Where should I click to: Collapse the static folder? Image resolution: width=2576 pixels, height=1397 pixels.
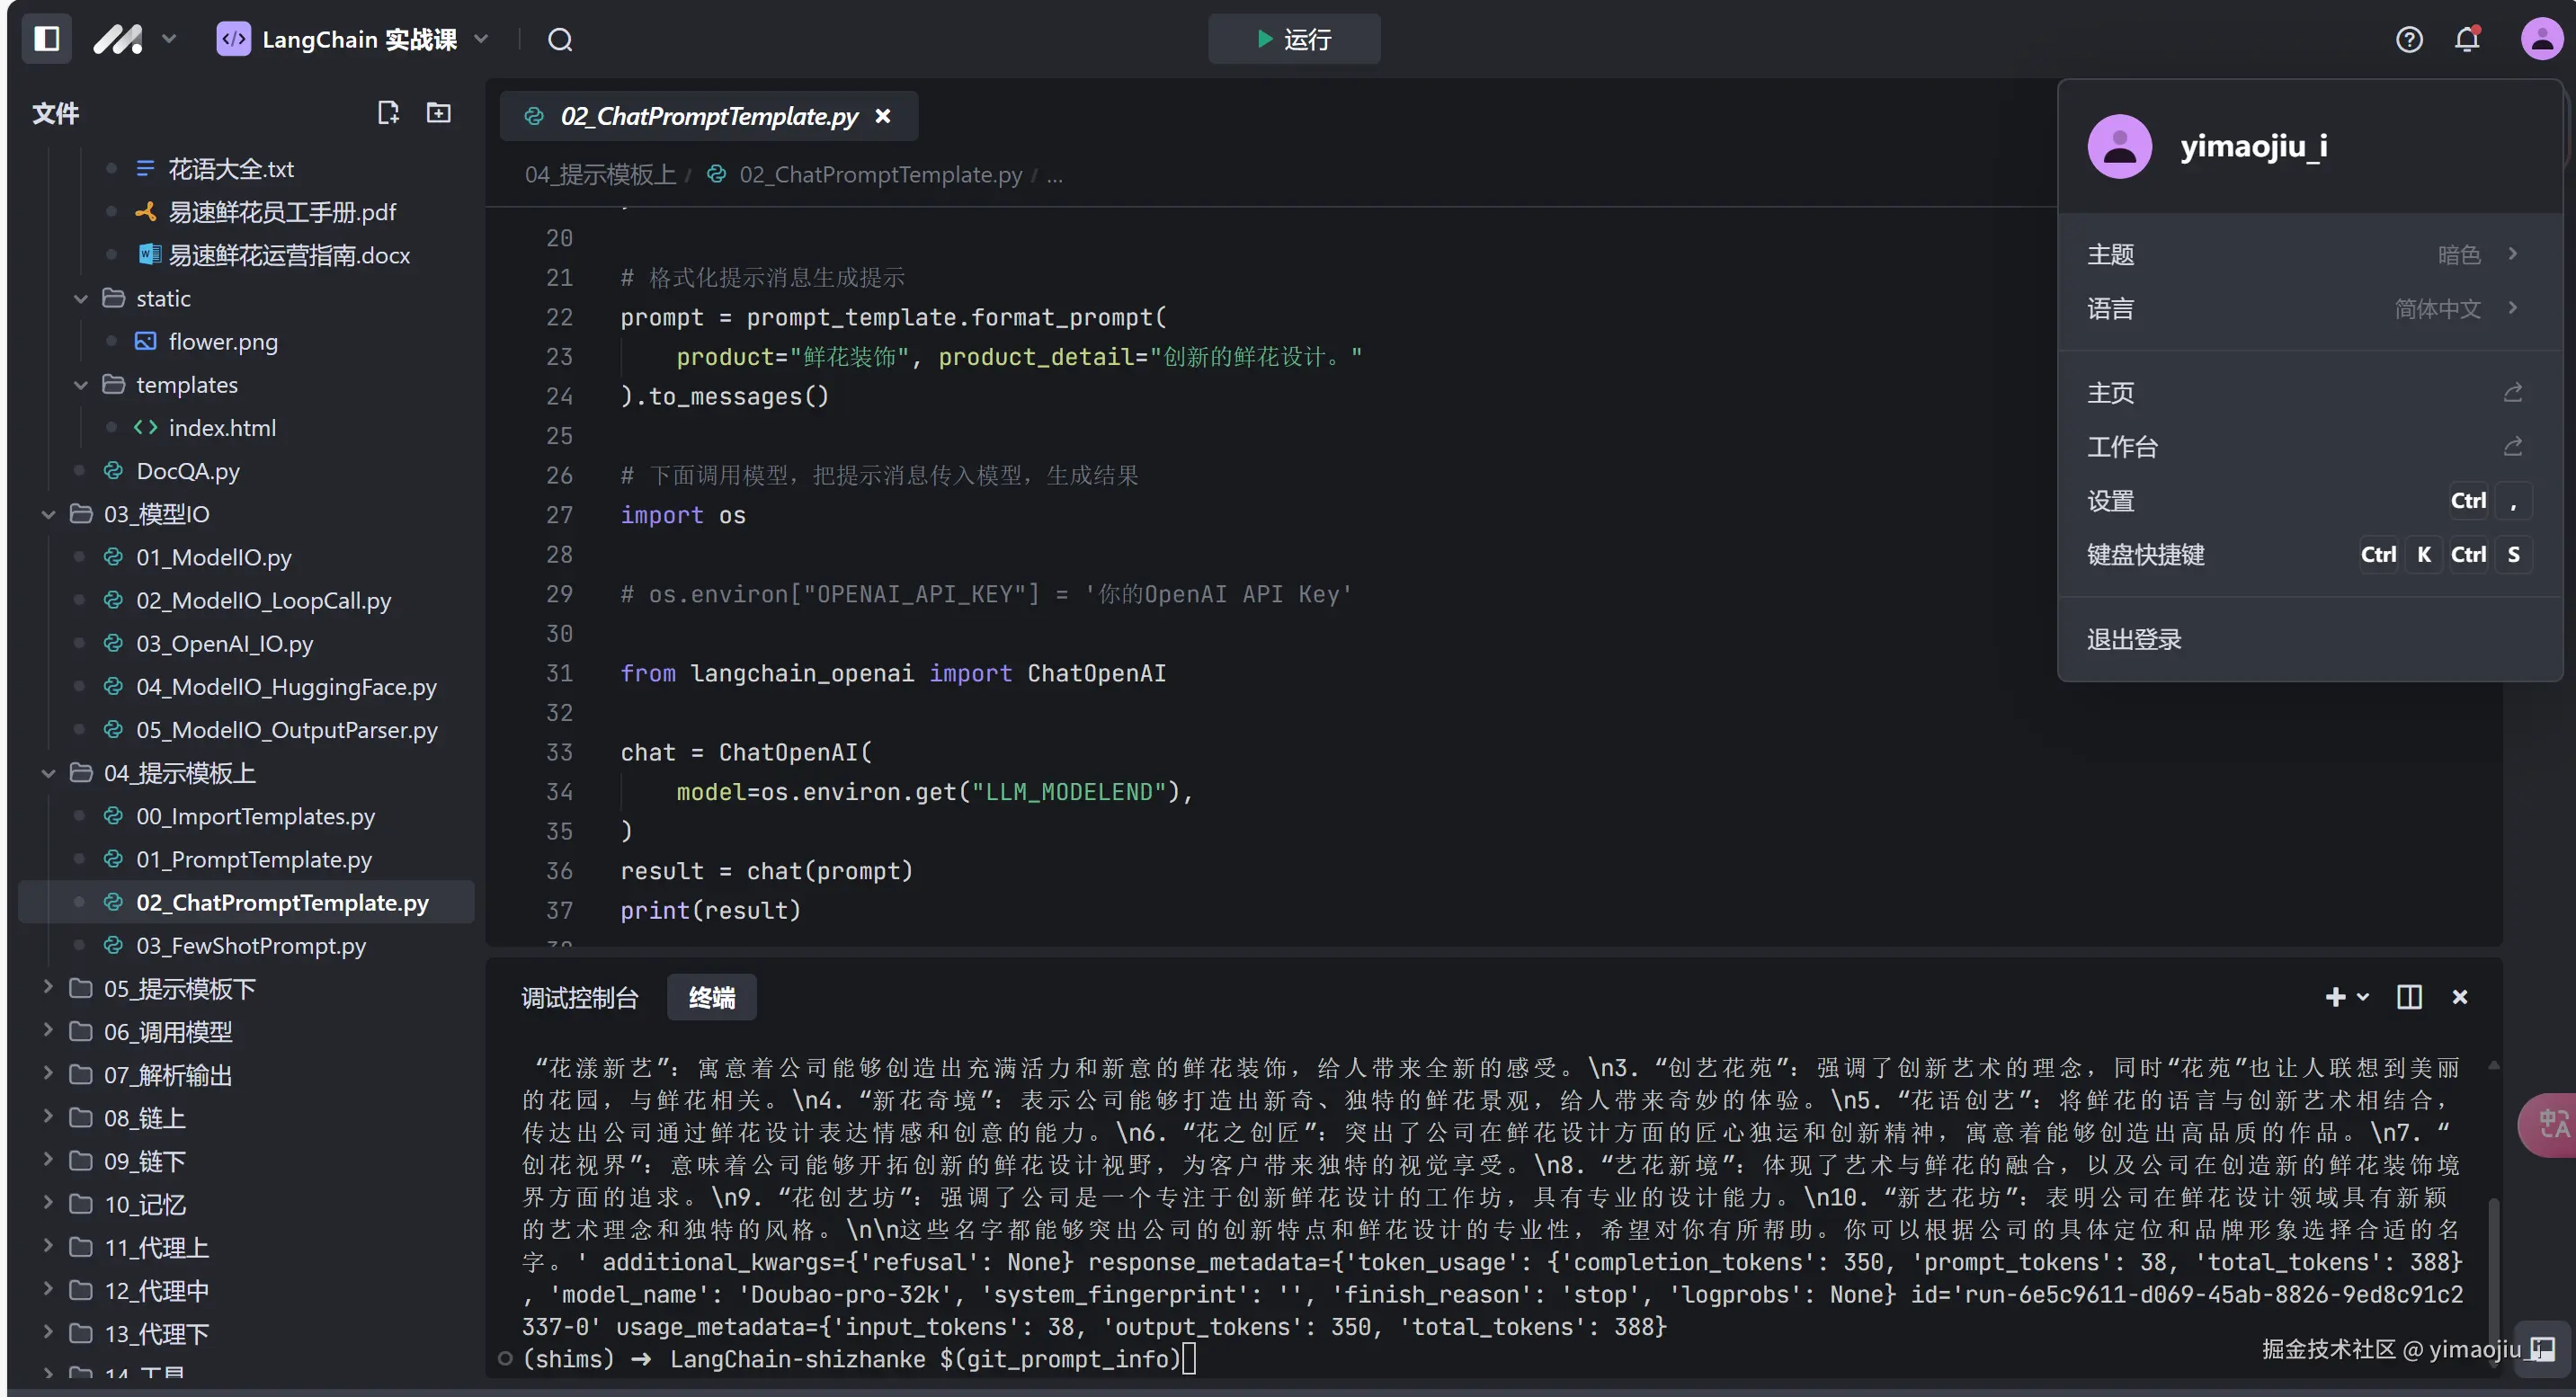click(x=81, y=298)
